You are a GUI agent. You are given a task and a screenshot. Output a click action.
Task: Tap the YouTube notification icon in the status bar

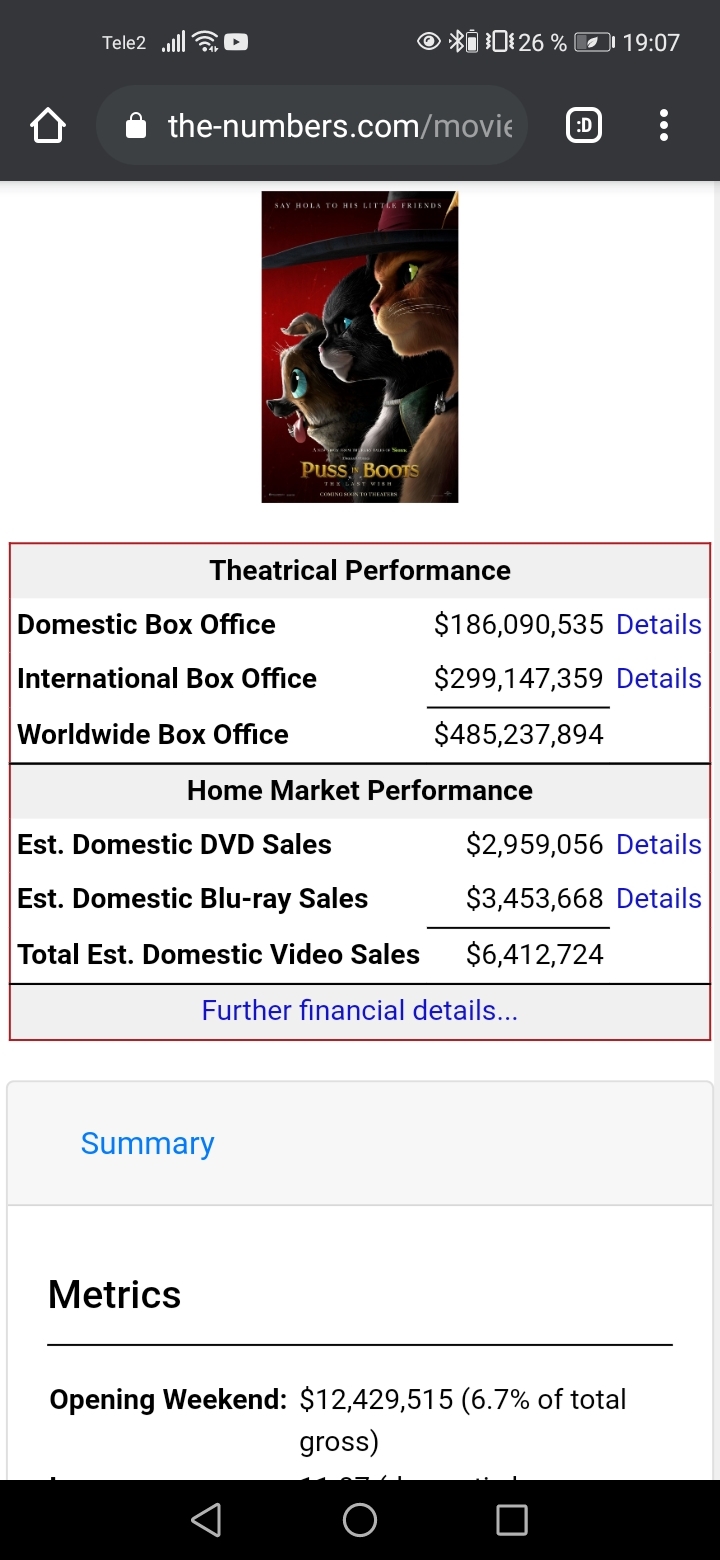[x=237, y=42]
